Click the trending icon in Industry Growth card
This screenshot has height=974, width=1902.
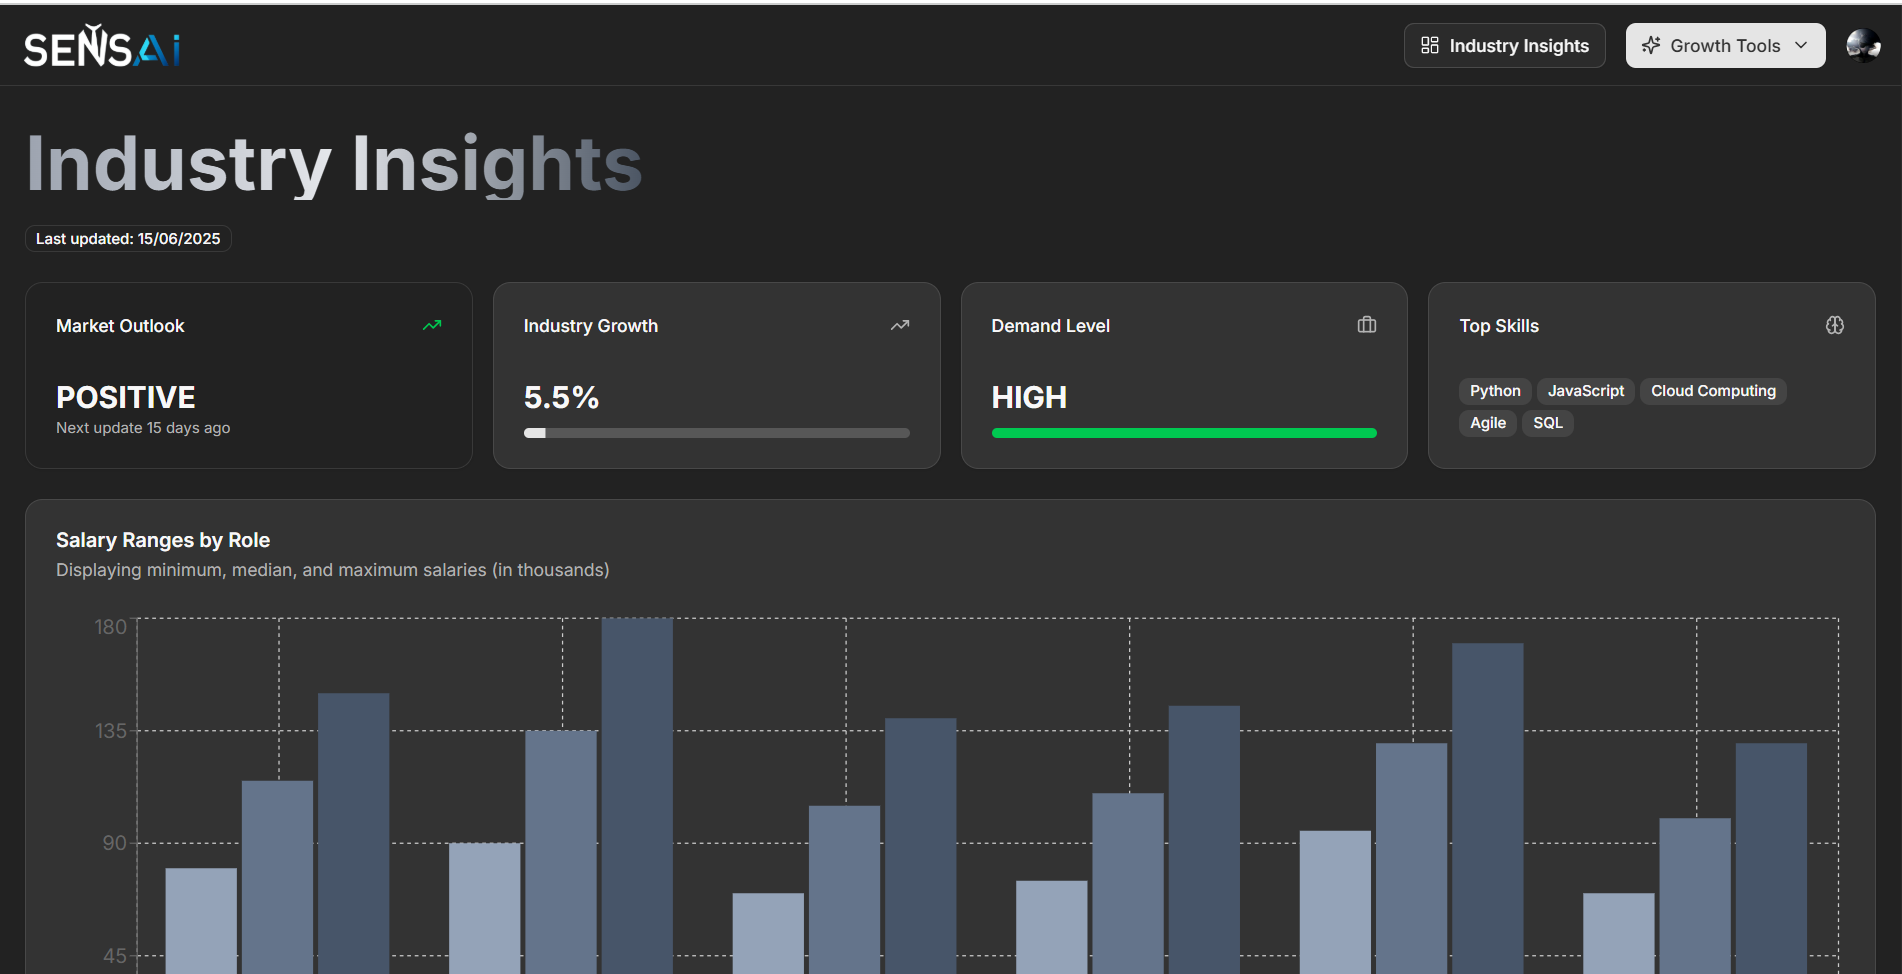tap(900, 325)
